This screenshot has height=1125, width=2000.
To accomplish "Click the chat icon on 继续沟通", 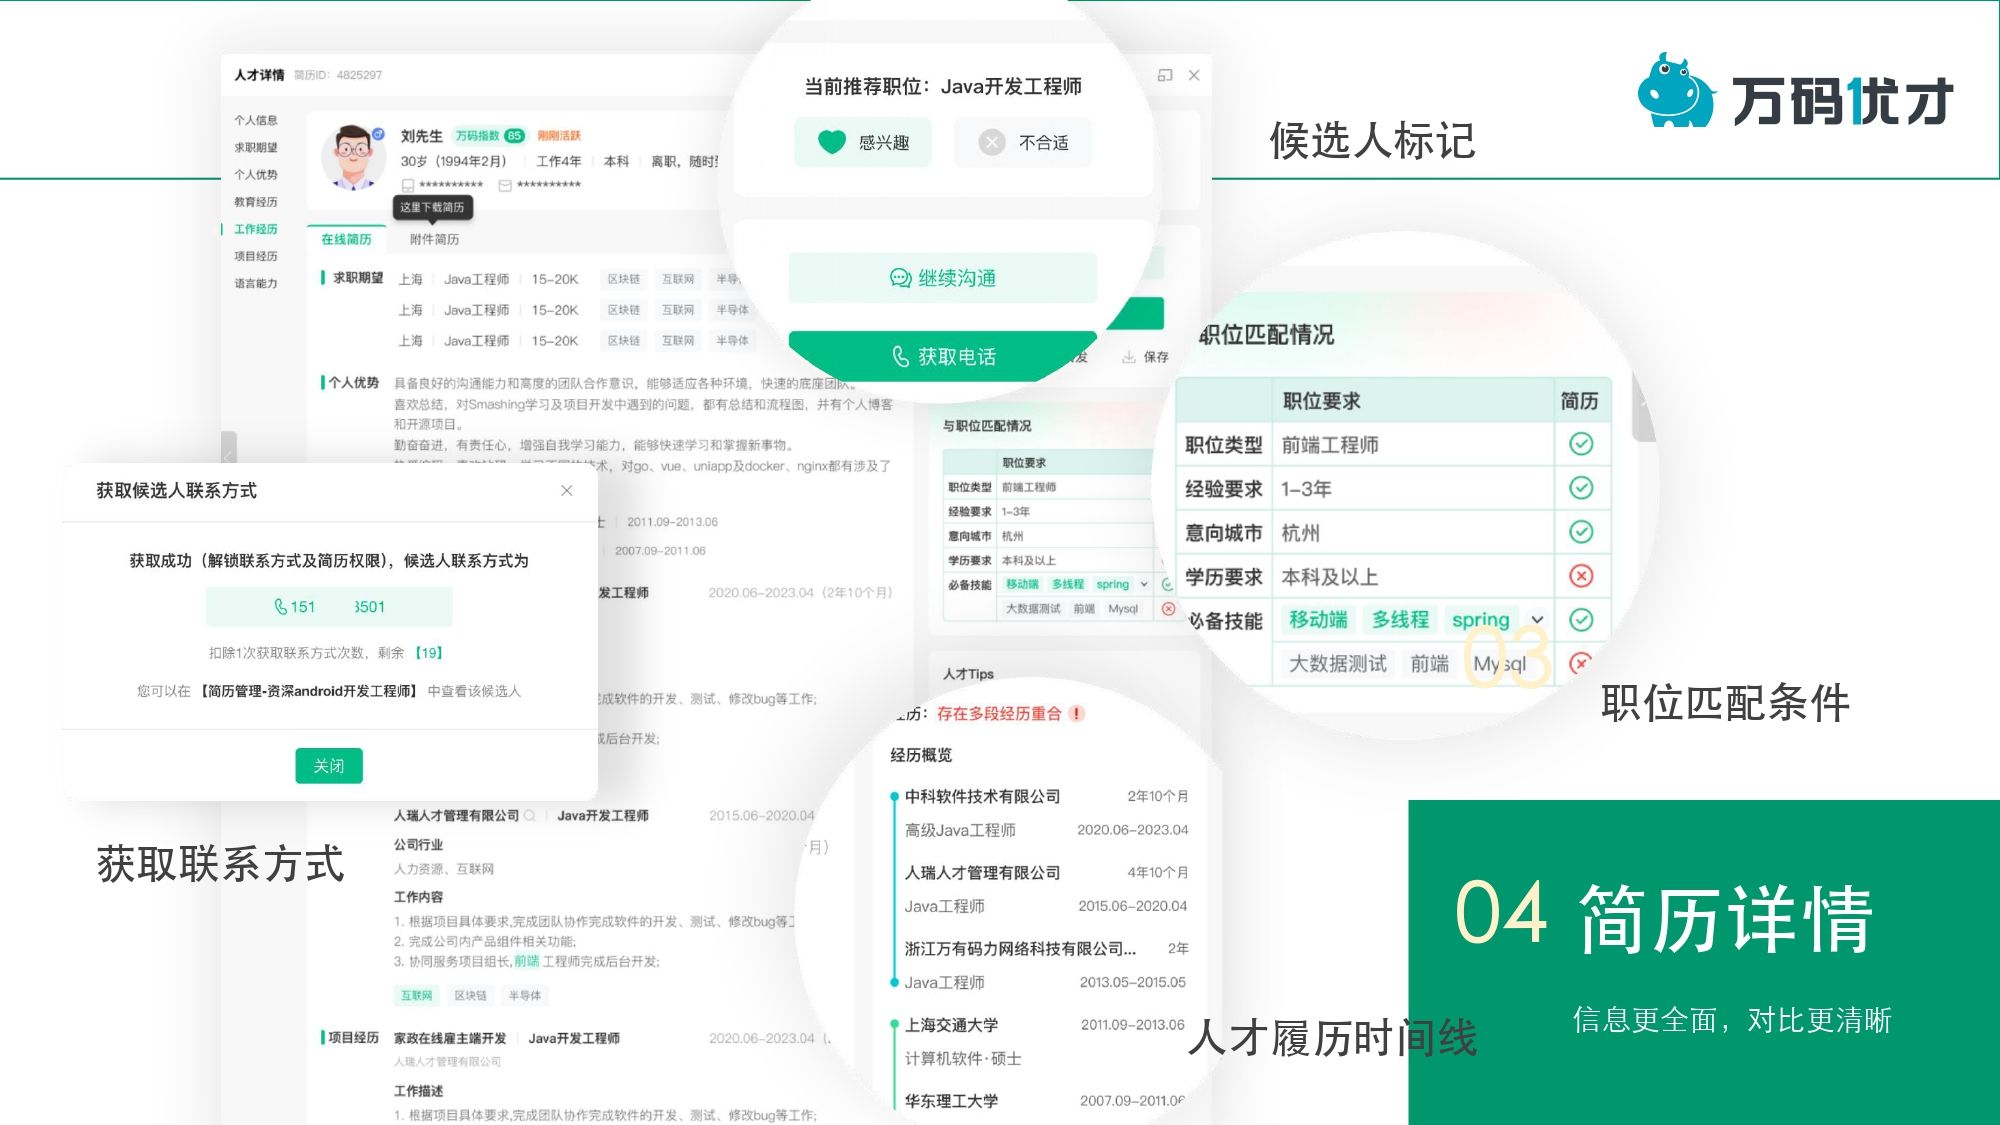I will [900, 278].
